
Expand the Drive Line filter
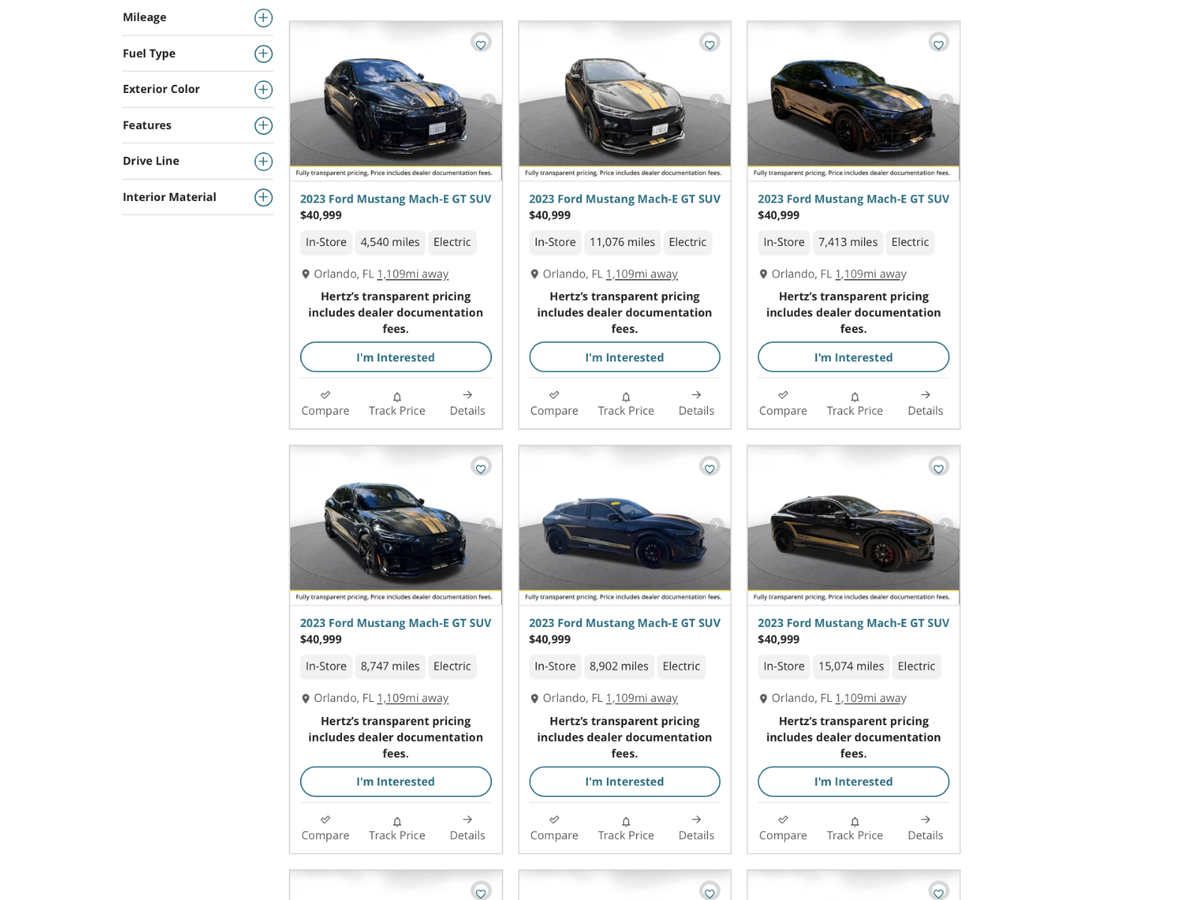[x=263, y=162]
